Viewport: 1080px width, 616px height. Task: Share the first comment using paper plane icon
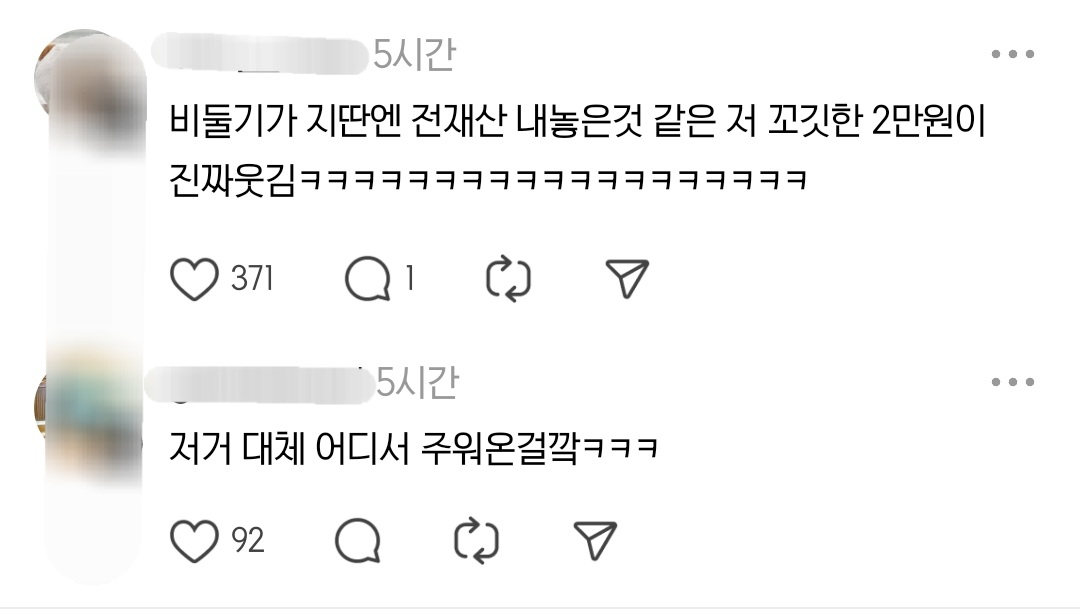coord(627,278)
